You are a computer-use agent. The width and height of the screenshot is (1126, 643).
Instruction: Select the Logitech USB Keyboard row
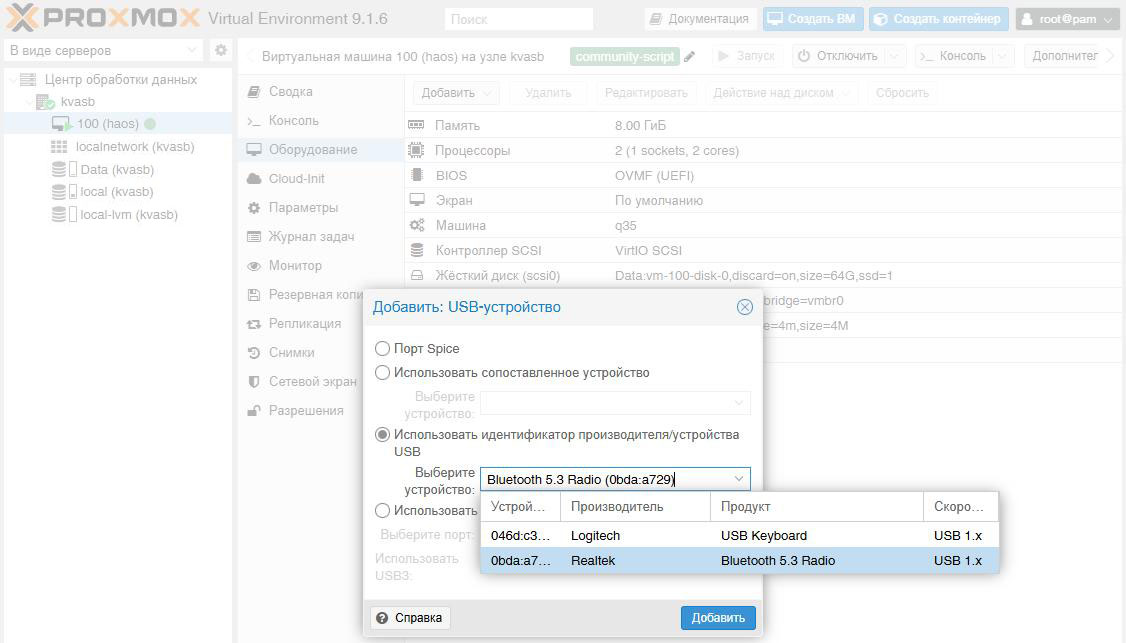click(740, 536)
